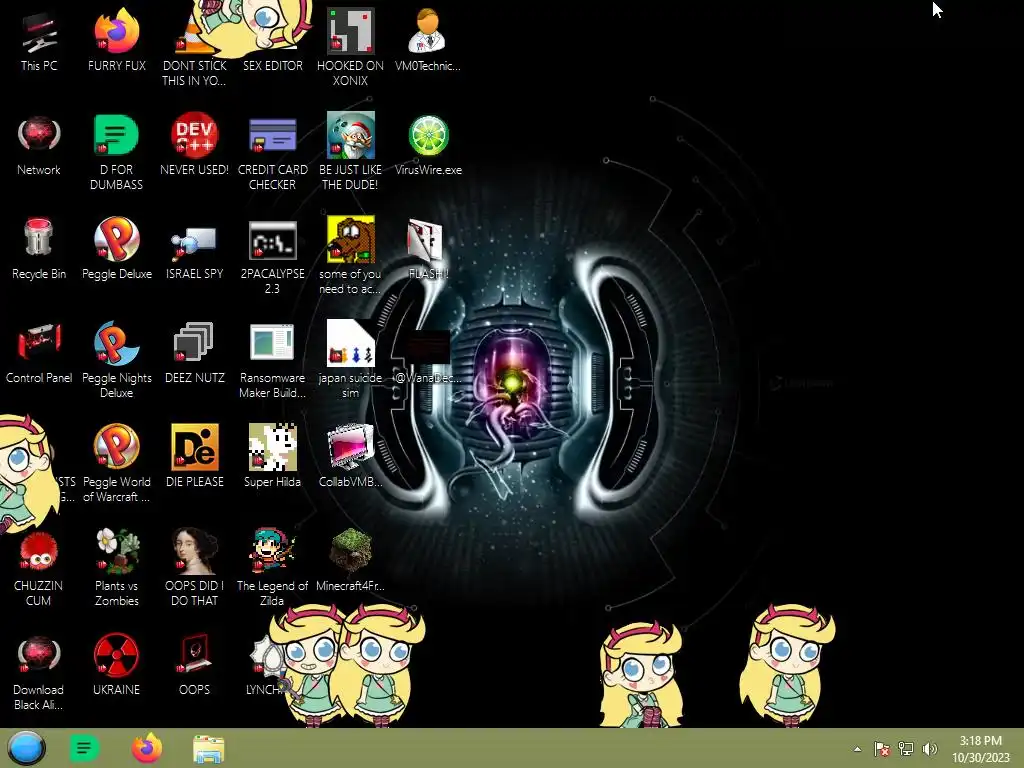Viewport: 1024px width, 768px height.
Task: Open the OOPS desktop shortcut
Action: (x=194, y=665)
